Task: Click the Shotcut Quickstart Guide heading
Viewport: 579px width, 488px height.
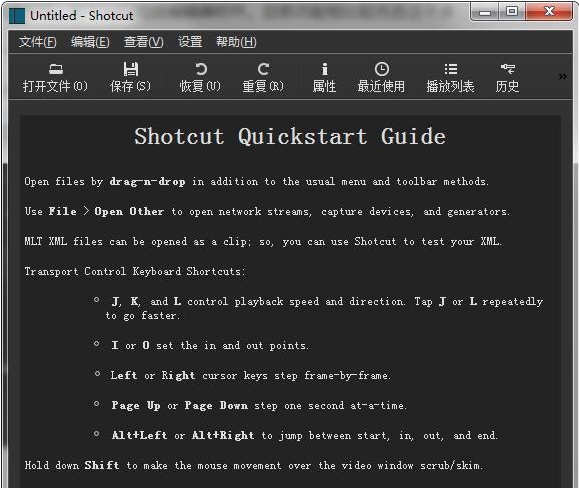Action: tap(290, 136)
